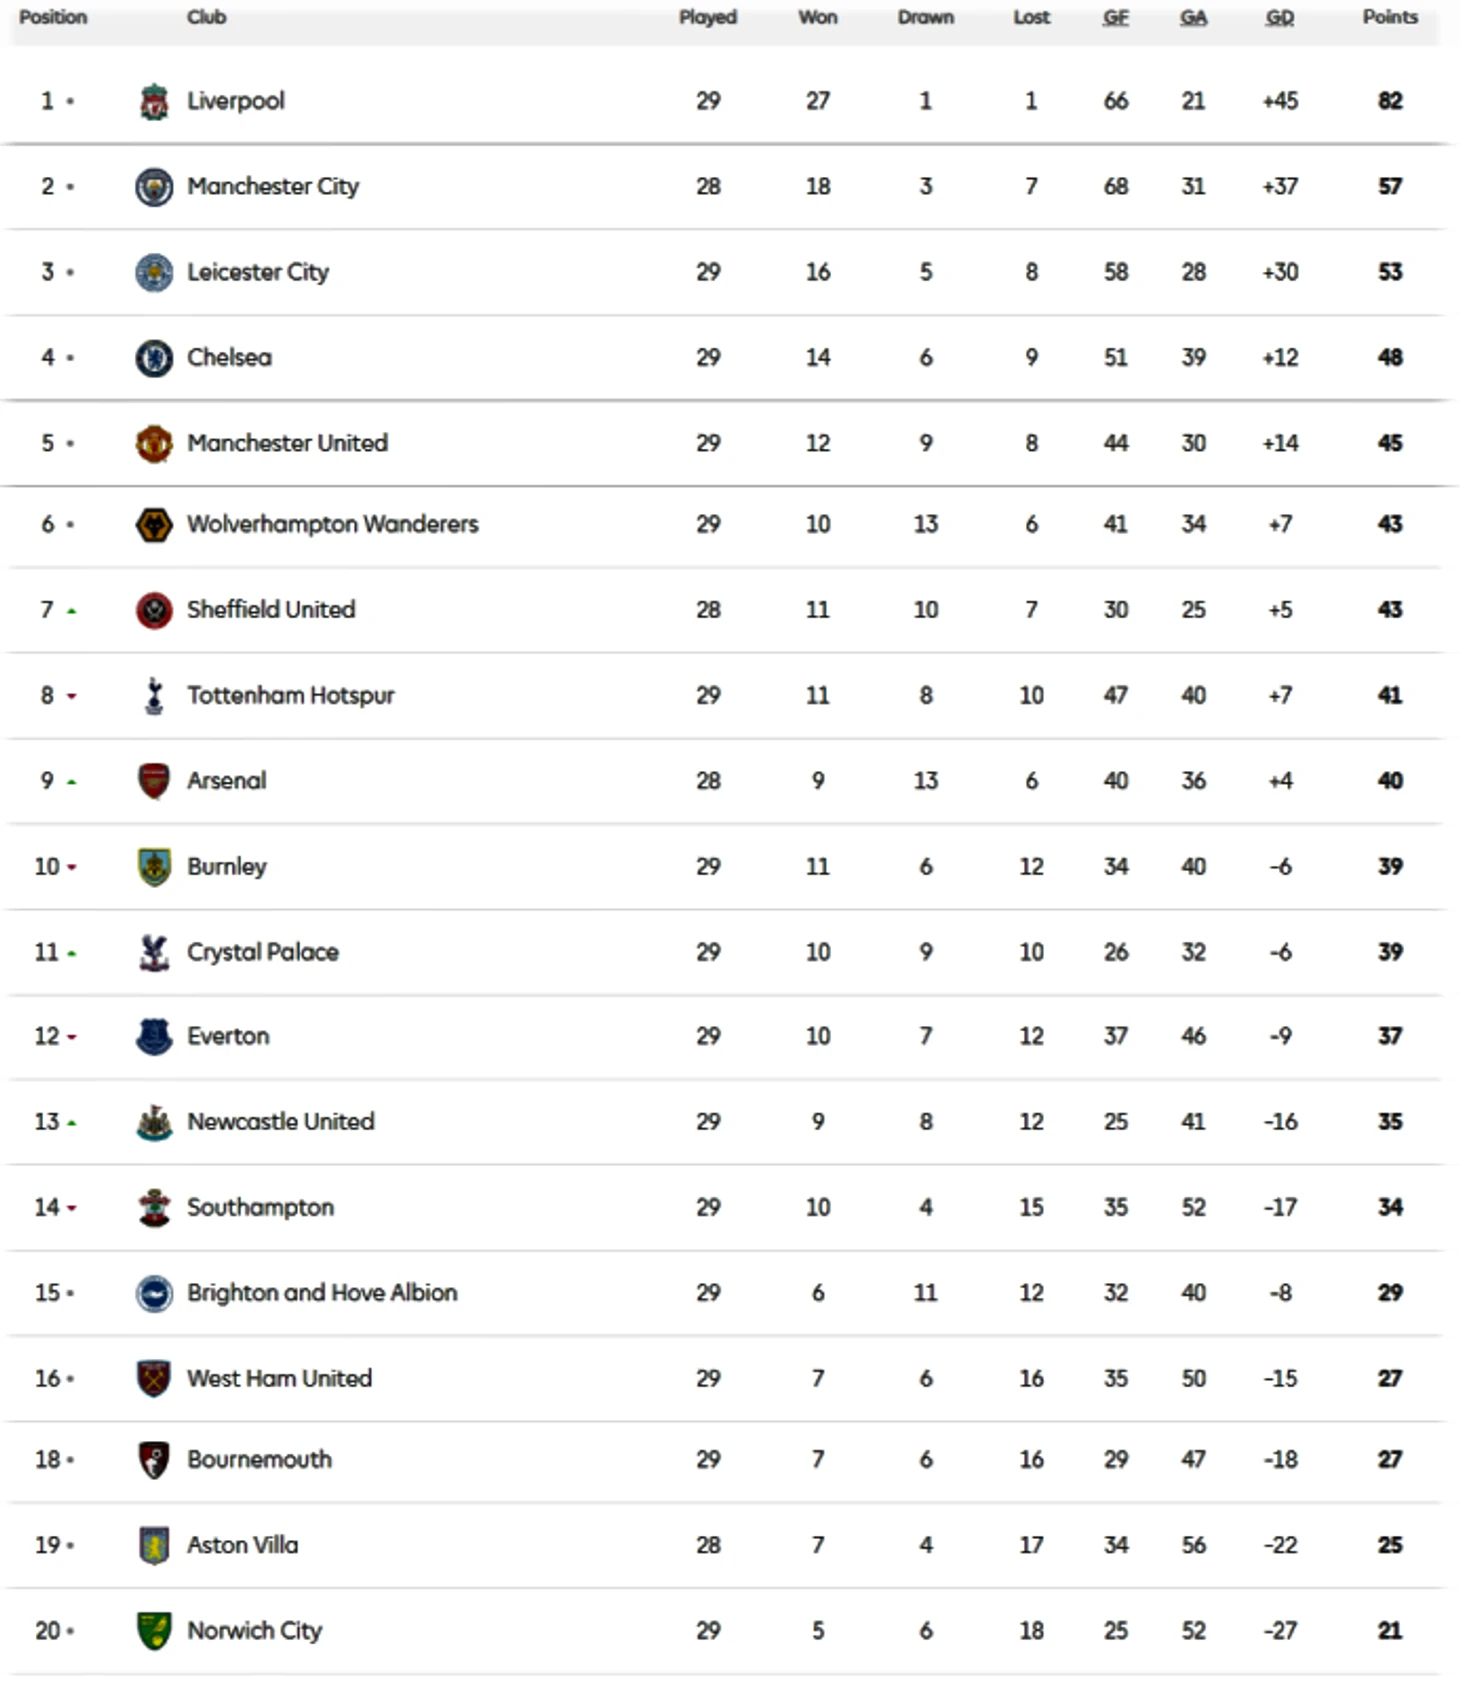Select the Bournemouth table row name

[259, 1460]
